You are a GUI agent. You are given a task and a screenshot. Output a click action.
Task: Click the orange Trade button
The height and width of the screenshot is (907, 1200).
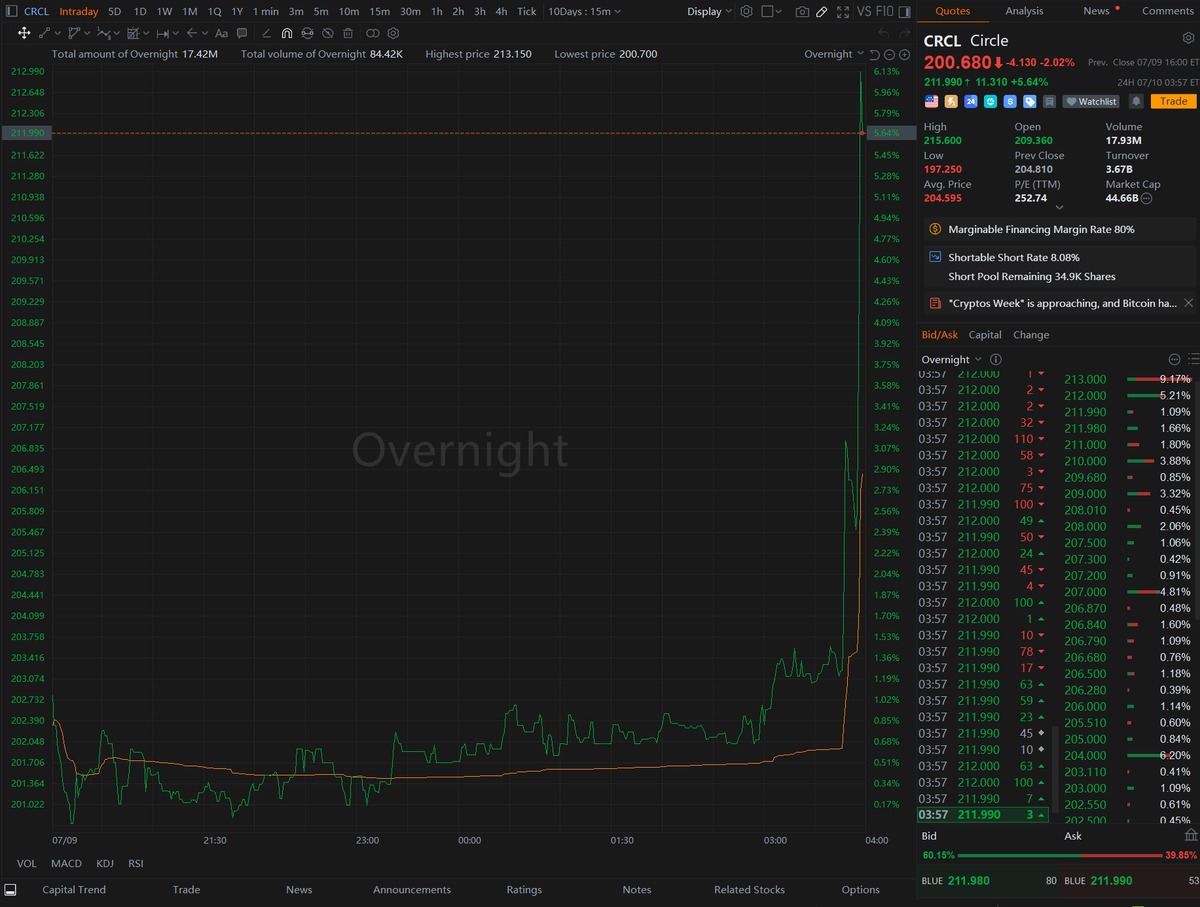tap(1173, 101)
